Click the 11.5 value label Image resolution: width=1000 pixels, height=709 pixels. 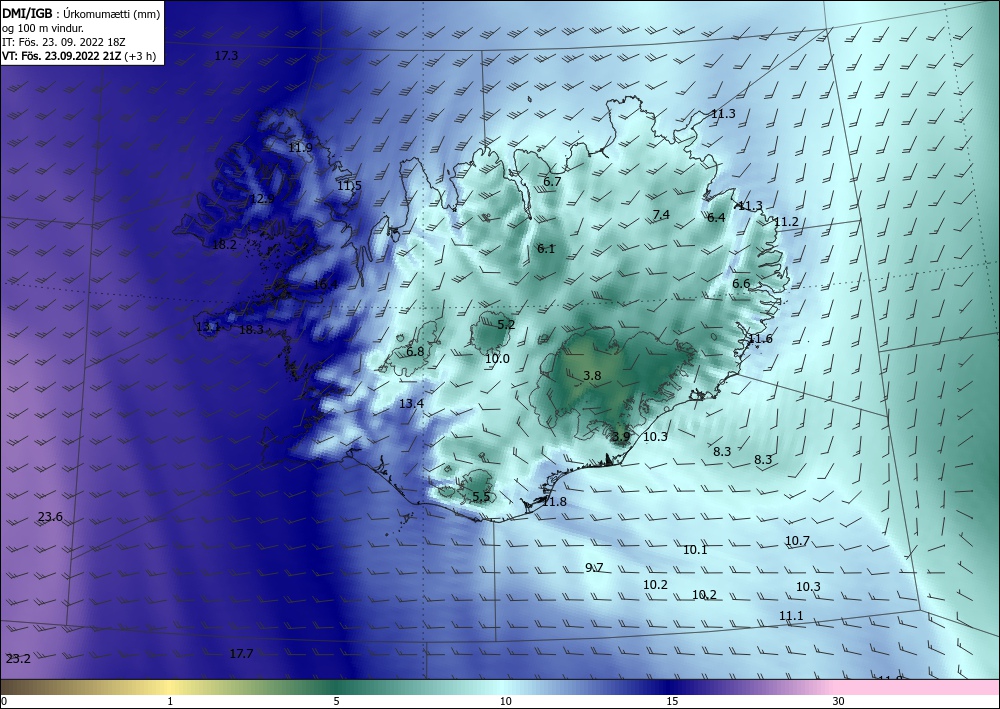(x=349, y=186)
